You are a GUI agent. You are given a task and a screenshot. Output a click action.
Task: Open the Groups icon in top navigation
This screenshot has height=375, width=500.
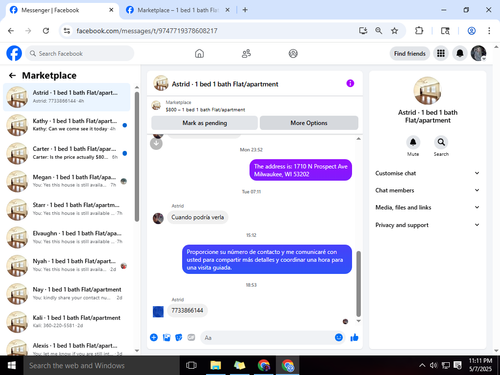pos(293,53)
